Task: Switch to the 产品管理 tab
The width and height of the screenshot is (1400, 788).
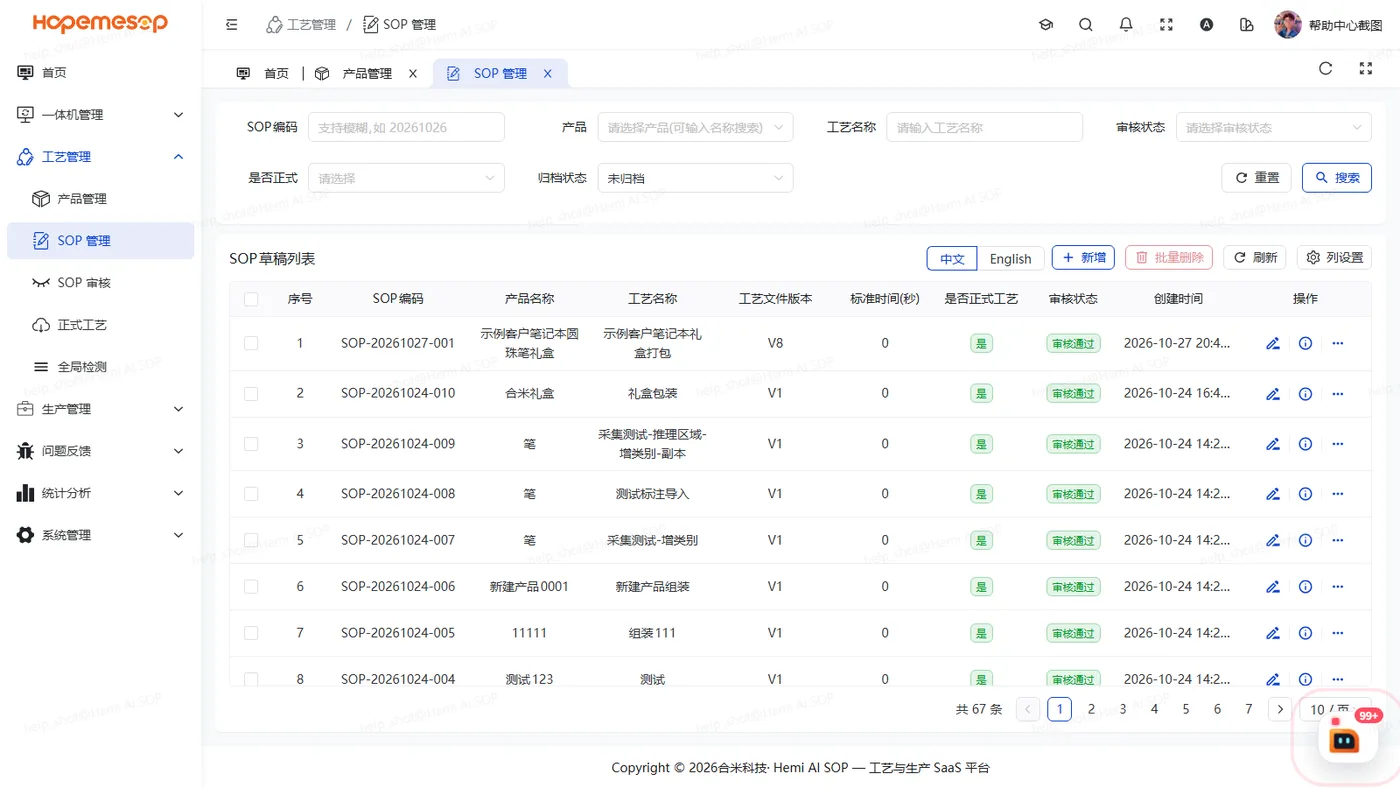Action: [366, 73]
